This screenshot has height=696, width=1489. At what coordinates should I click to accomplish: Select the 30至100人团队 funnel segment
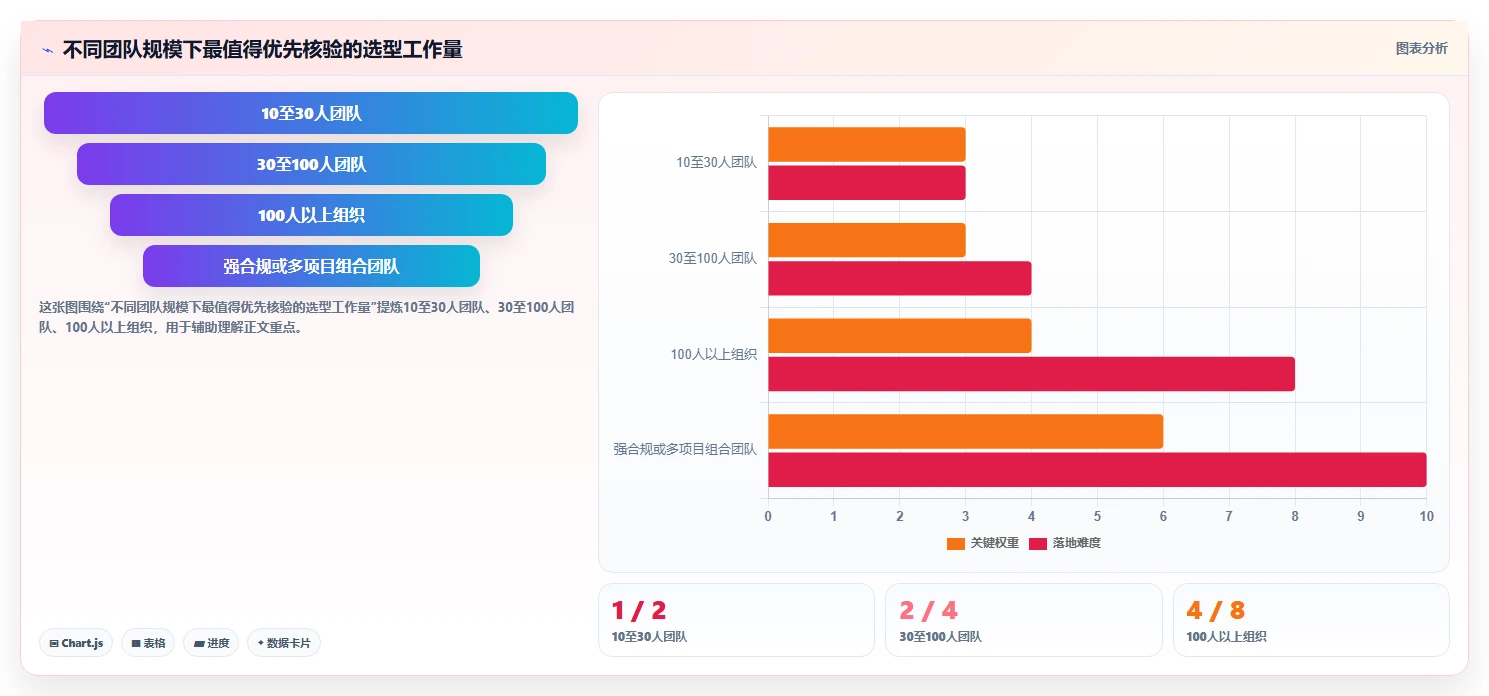click(x=311, y=164)
